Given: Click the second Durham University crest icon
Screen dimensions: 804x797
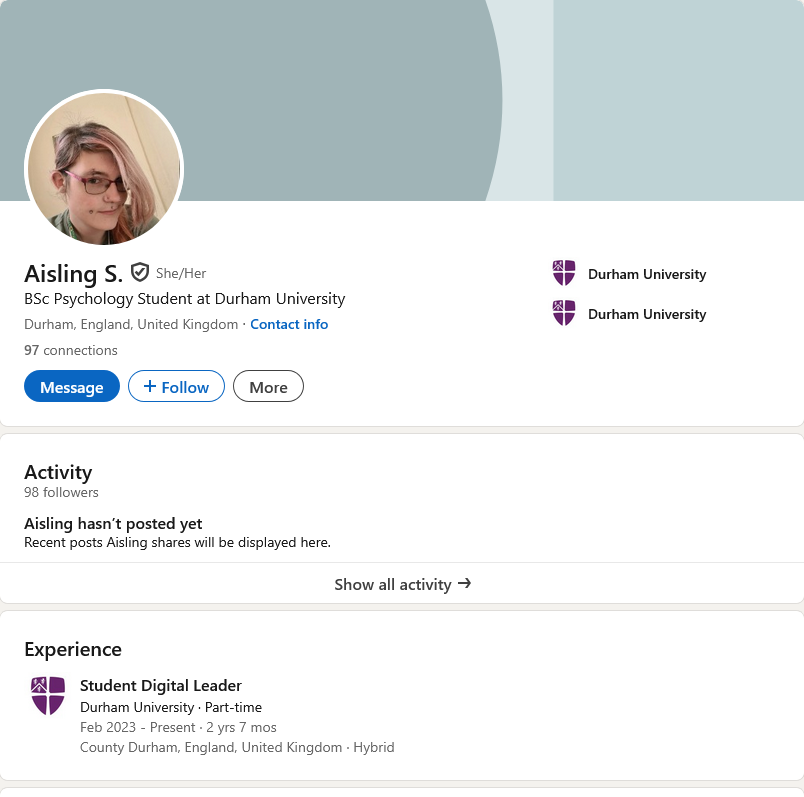Looking at the screenshot, I should tap(564, 313).
